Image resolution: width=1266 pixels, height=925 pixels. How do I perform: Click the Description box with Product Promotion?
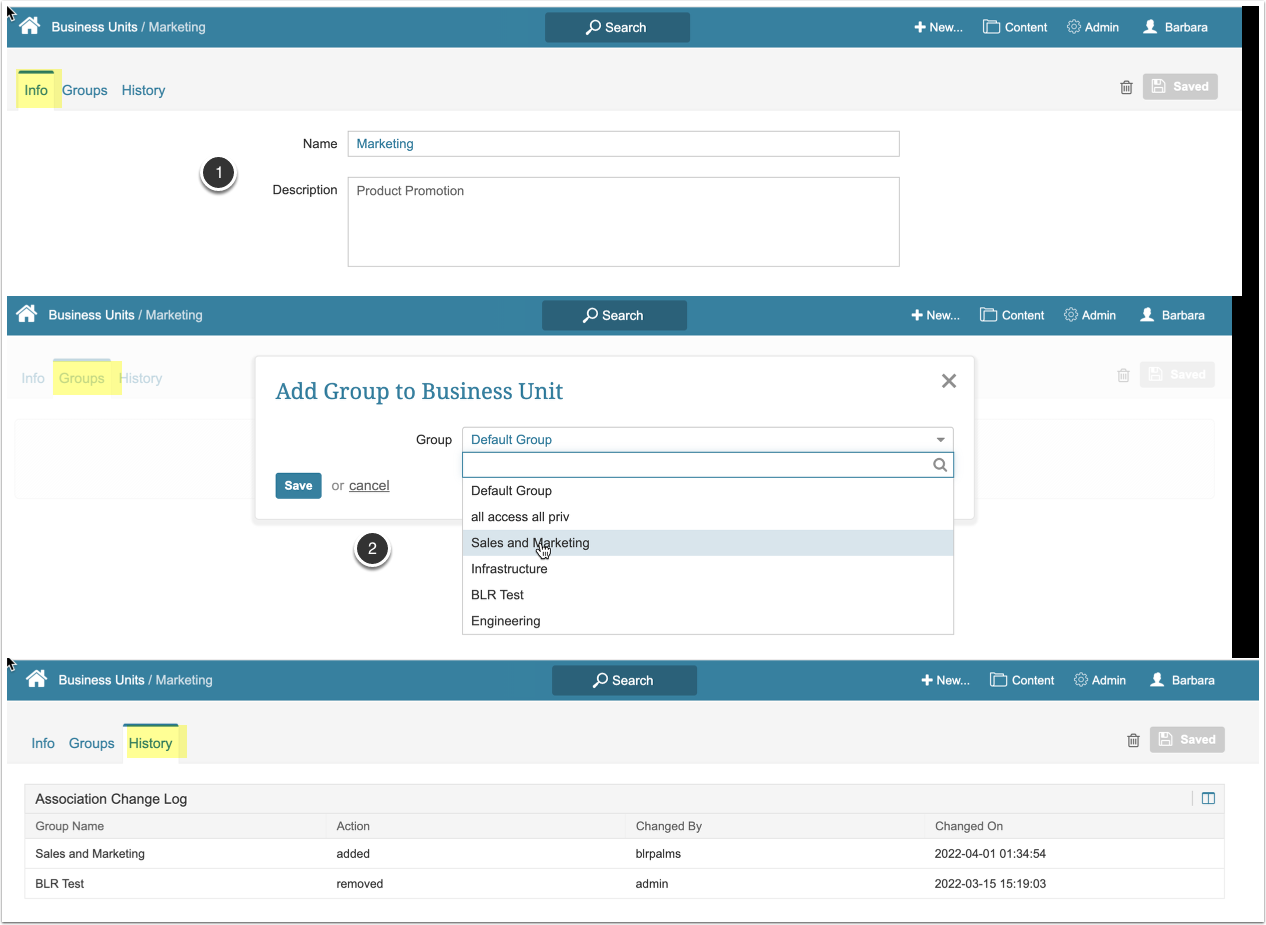tap(623, 222)
